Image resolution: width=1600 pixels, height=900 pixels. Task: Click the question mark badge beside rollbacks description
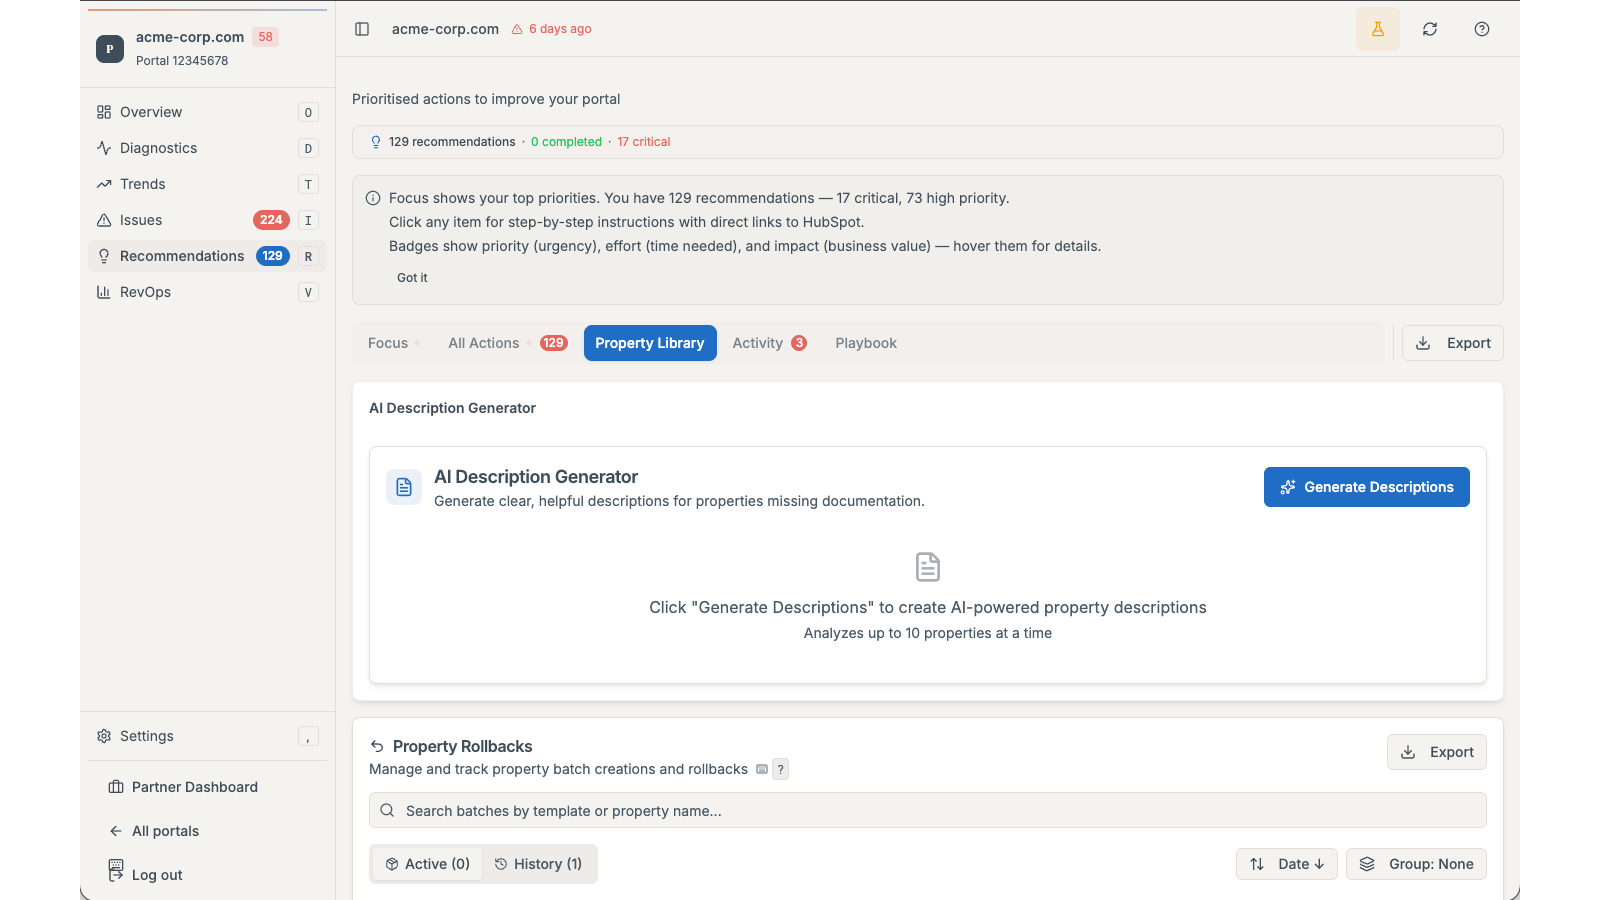(781, 769)
